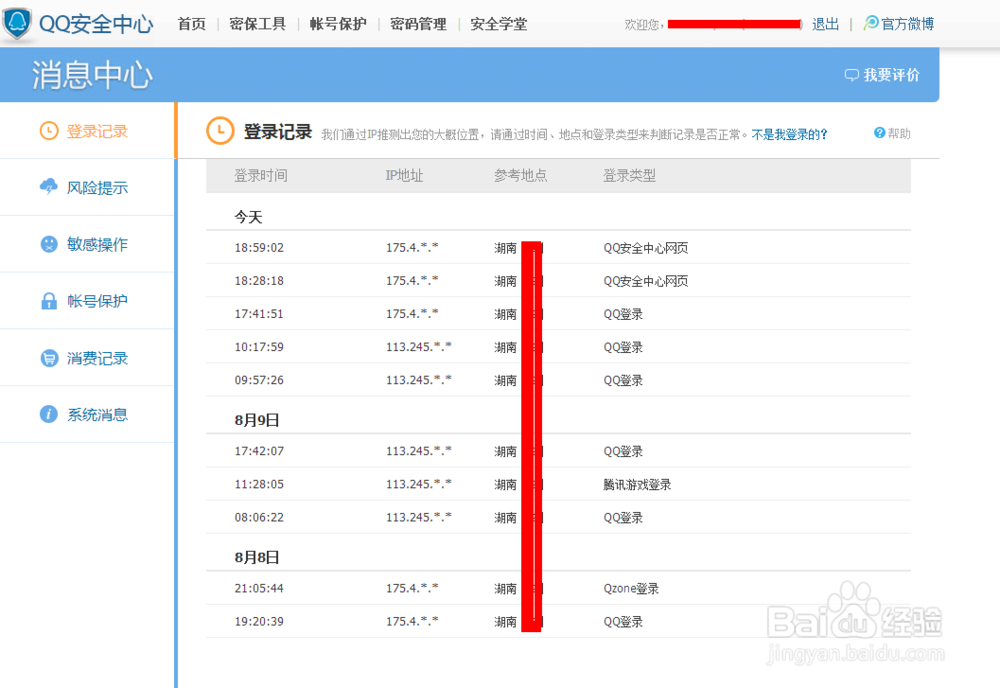Click the 11:28:05 login time
Screen dimensions: 1000x688
[x=259, y=484]
